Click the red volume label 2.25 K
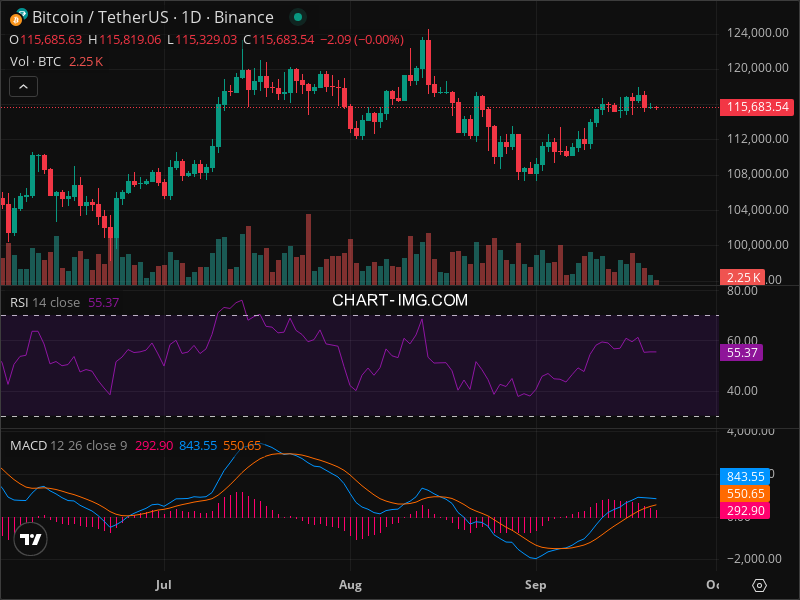The width and height of the screenshot is (800, 600). tap(742, 277)
